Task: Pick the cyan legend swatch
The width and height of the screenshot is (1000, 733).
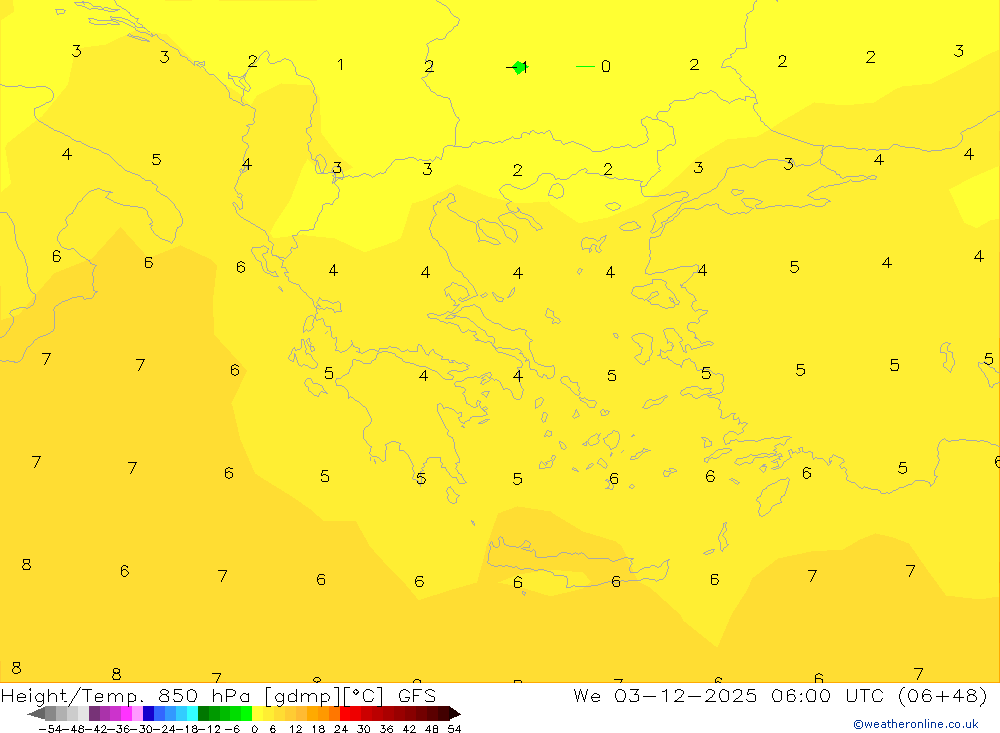Action: click(193, 713)
